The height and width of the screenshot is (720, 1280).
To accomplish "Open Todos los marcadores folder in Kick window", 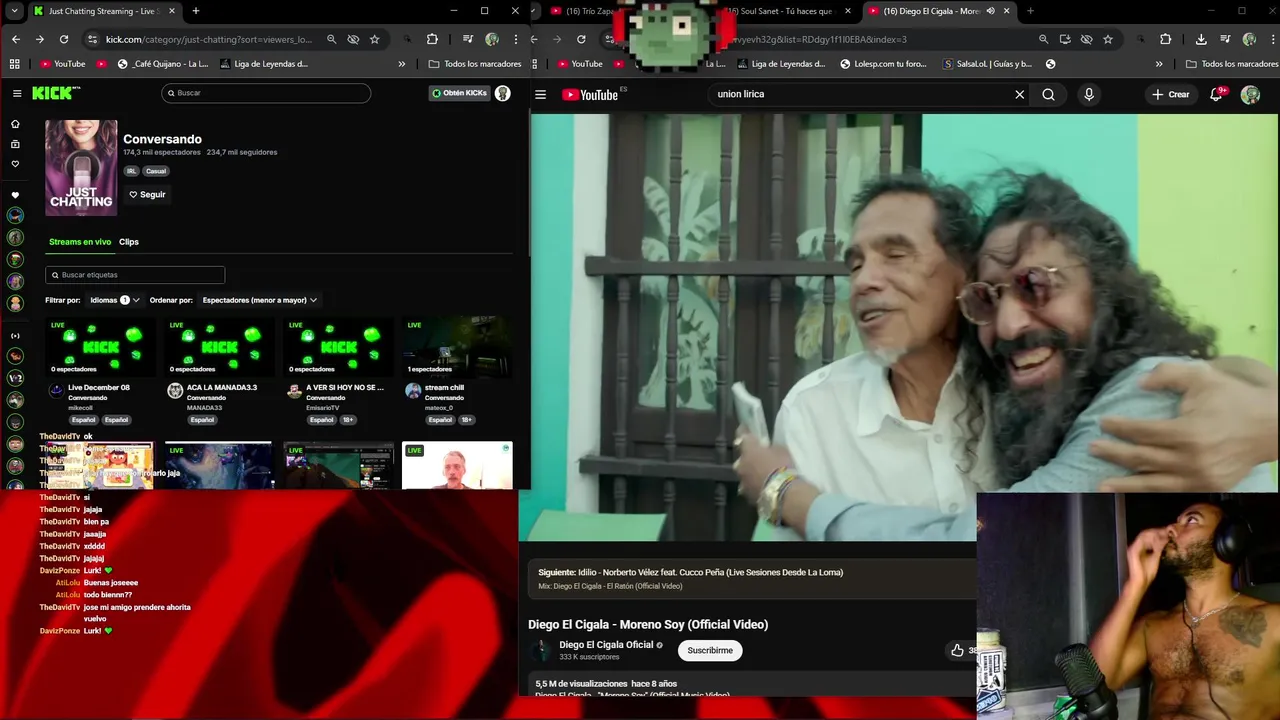I will (x=475, y=64).
